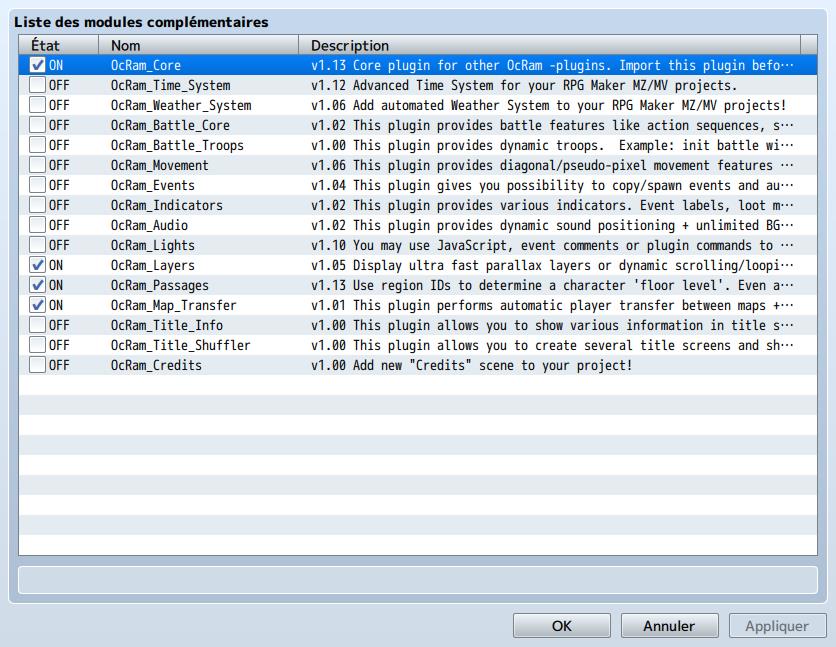Click the v1.13 Core plugin description
This screenshot has height=647, width=836.
(552, 65)
